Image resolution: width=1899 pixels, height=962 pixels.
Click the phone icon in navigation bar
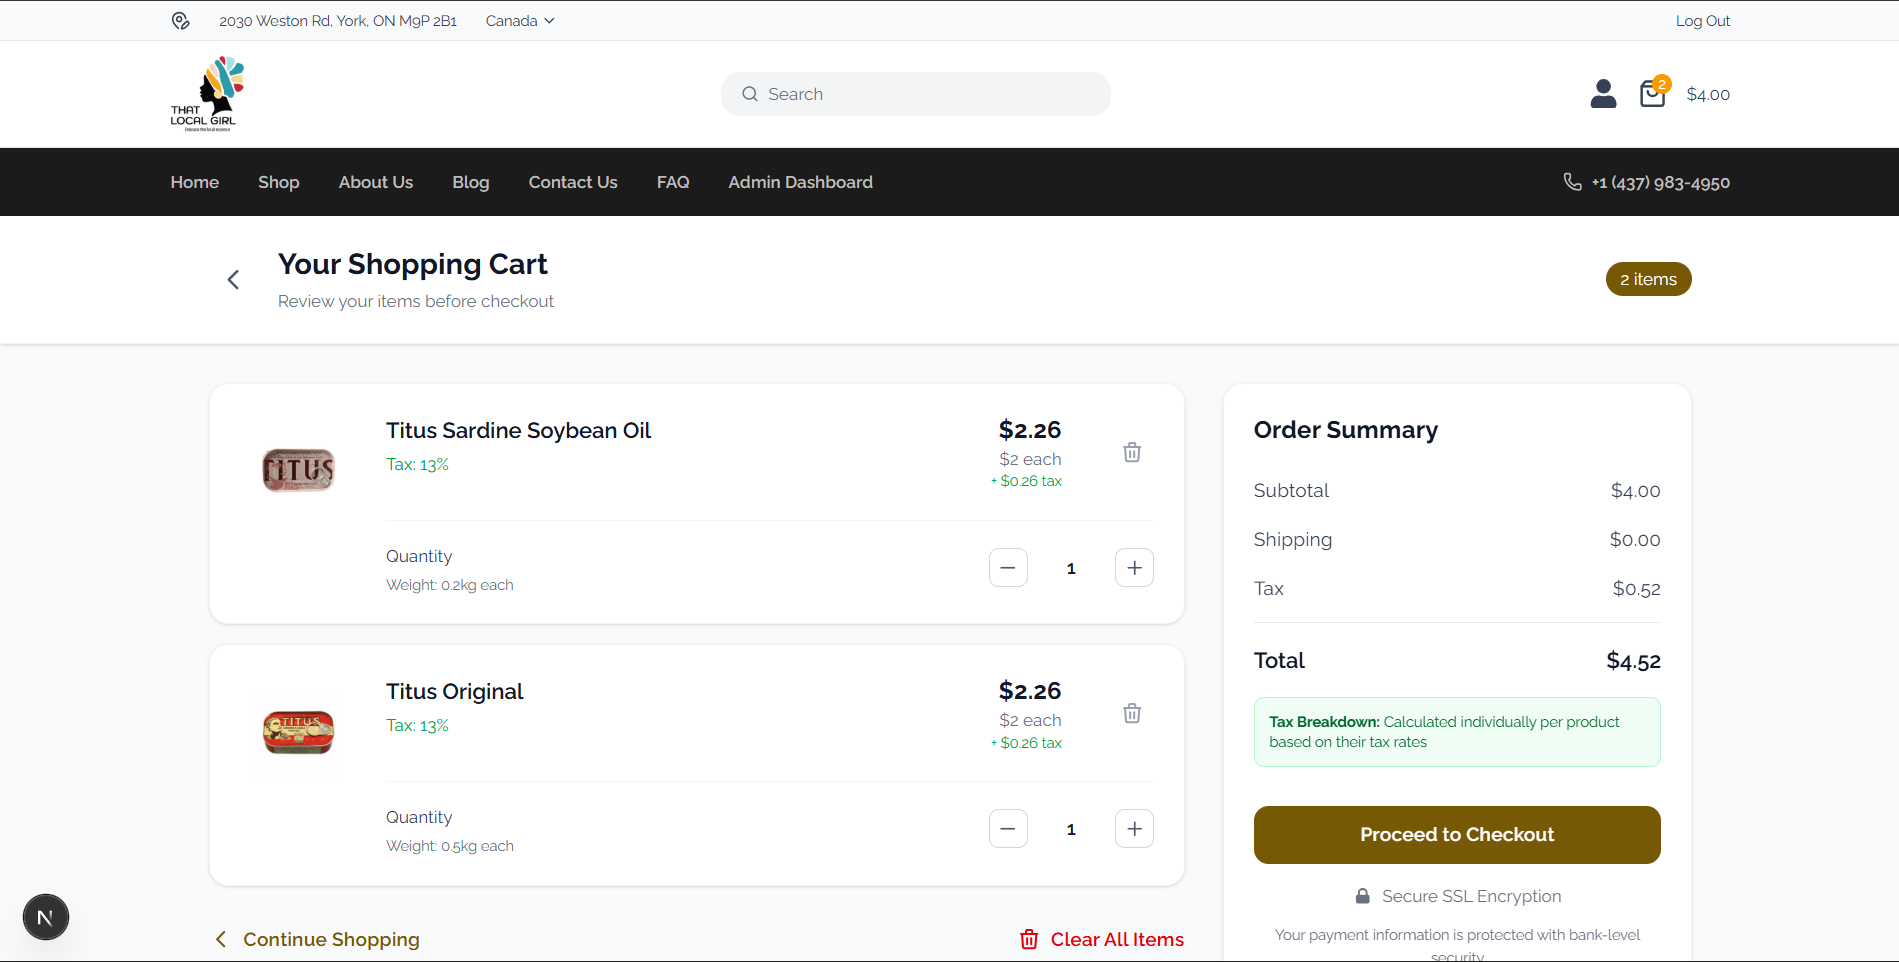[1572, 182]
